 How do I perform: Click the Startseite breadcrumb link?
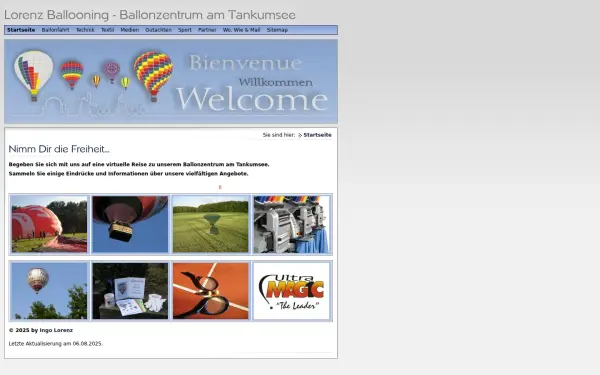(x=318, y=135)
